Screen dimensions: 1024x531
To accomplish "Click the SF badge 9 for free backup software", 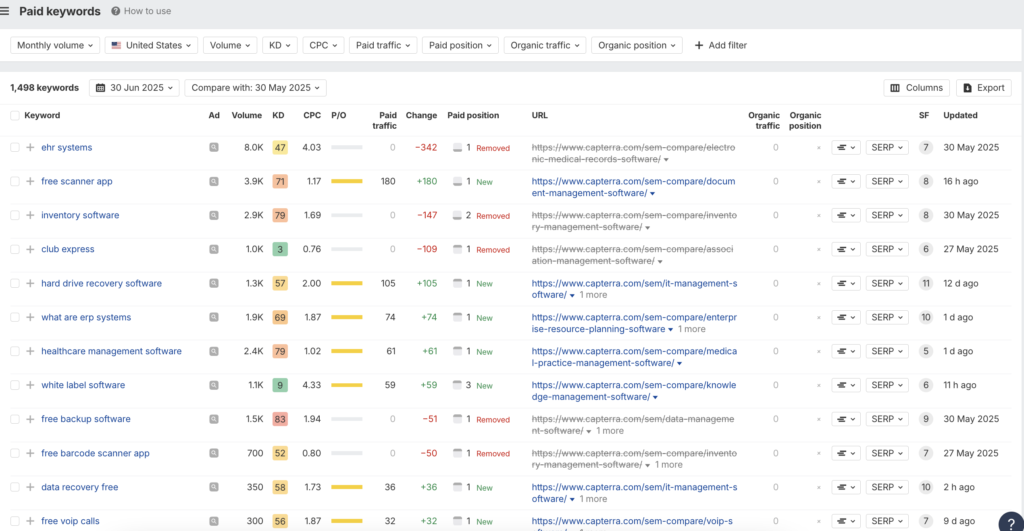I will [x=925, y=419].
